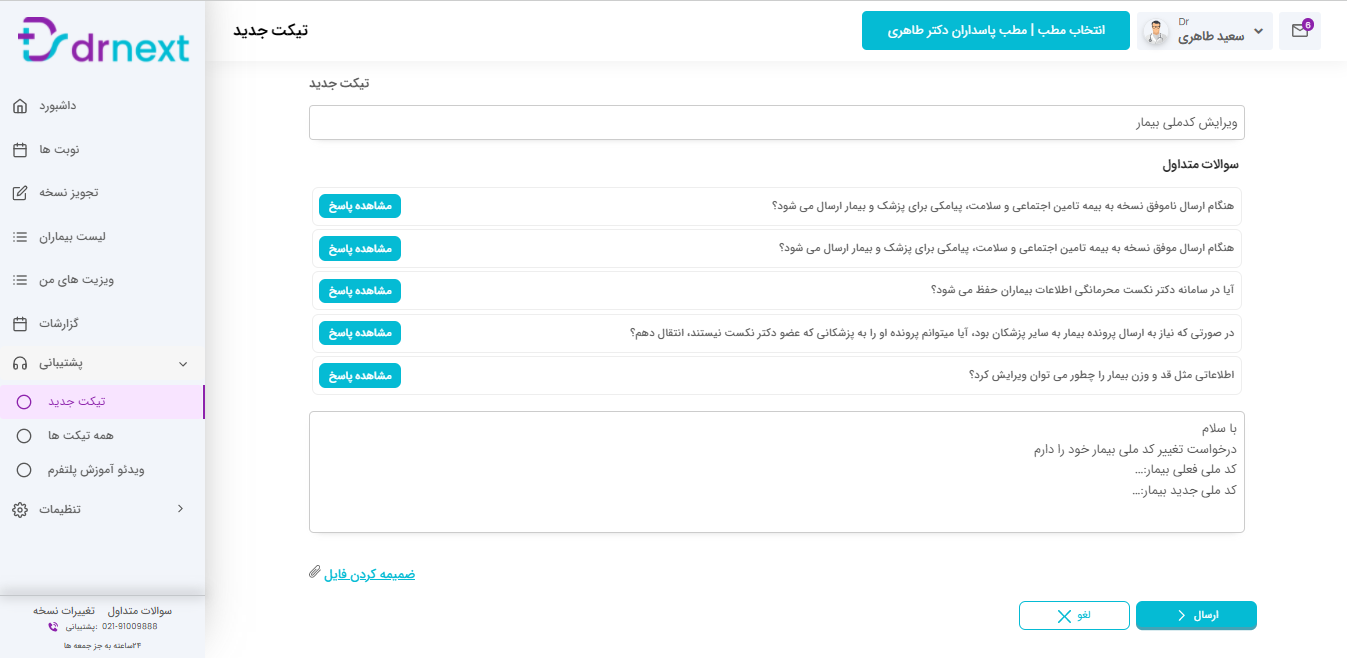This screenshot has width=1347, height=658.
Task: View answer for ارسال موفق نسخه question
Action: 360,248
